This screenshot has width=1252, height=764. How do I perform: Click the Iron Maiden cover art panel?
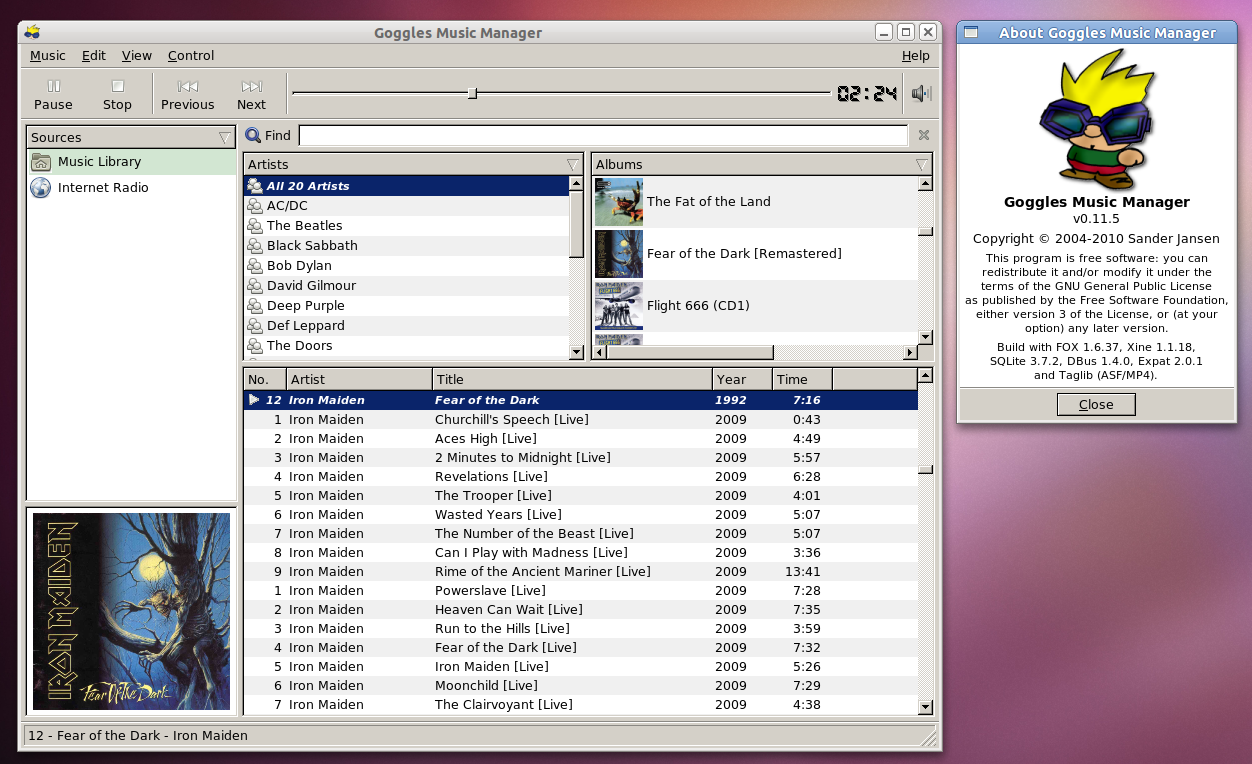click(x=131, y=611)
